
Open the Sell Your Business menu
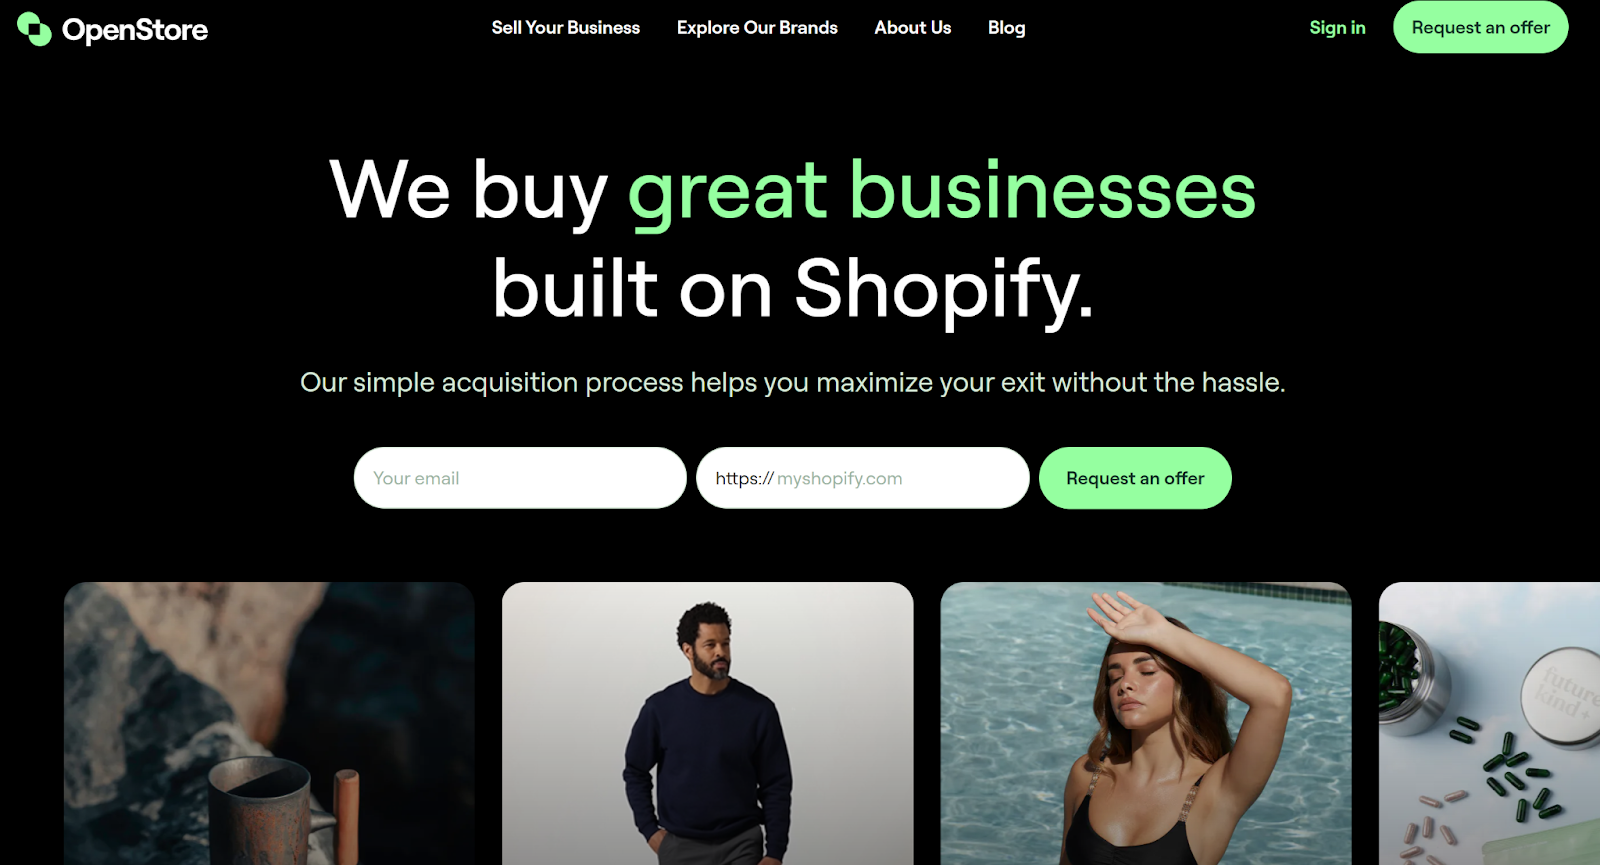[x=565, y=28]
